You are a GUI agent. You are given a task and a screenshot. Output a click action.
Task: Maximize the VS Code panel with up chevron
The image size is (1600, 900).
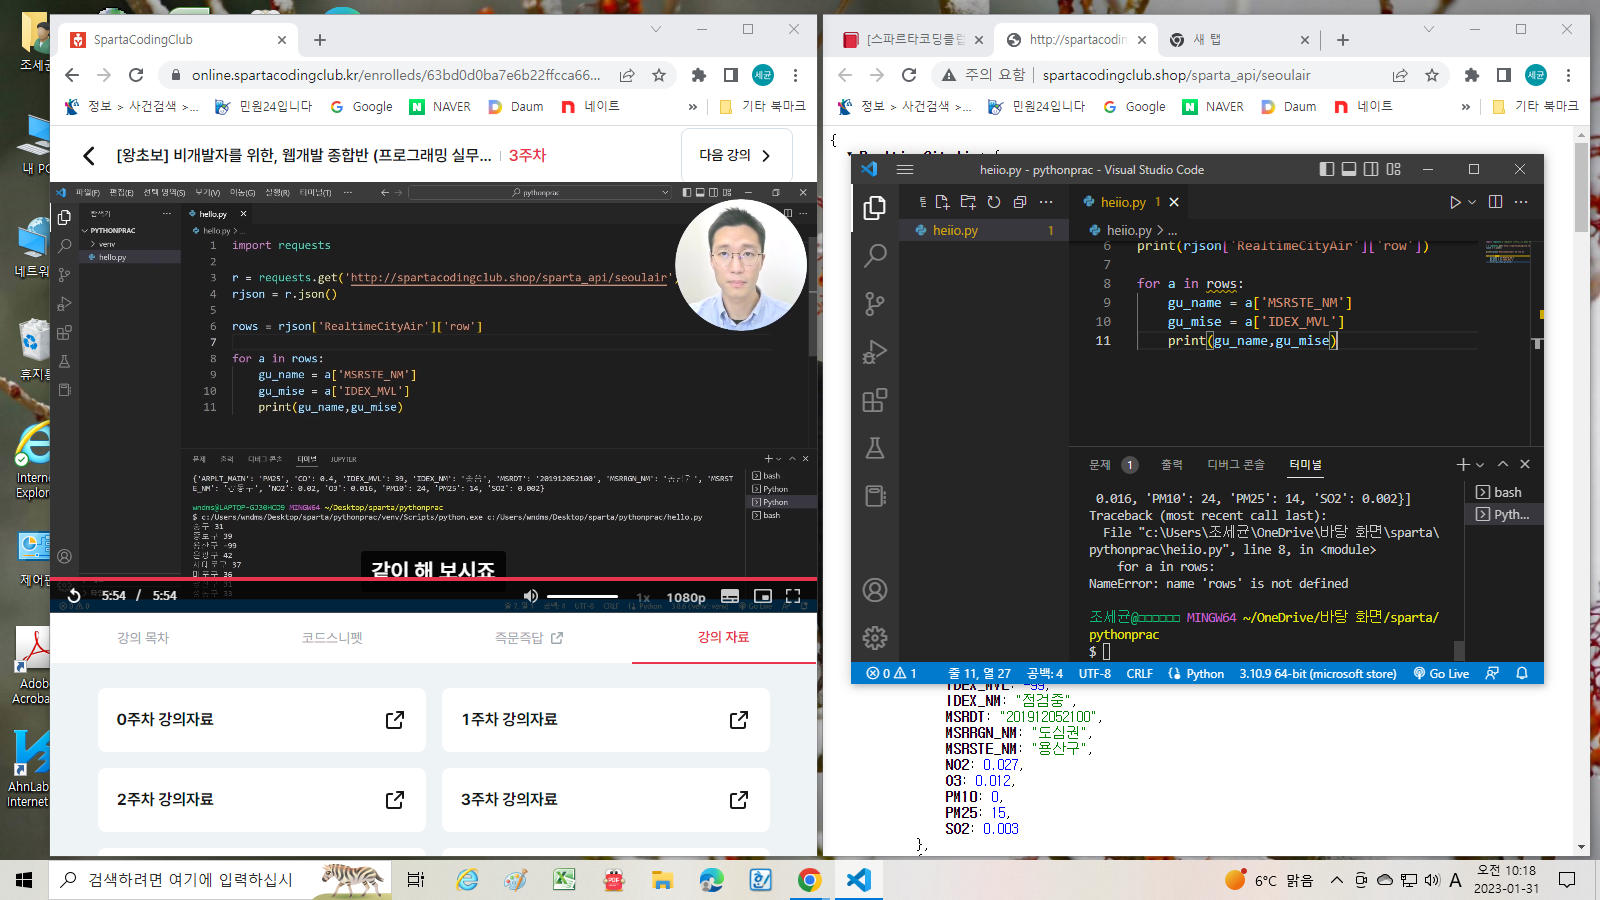pyautogui.click(x=1503, y=464)
